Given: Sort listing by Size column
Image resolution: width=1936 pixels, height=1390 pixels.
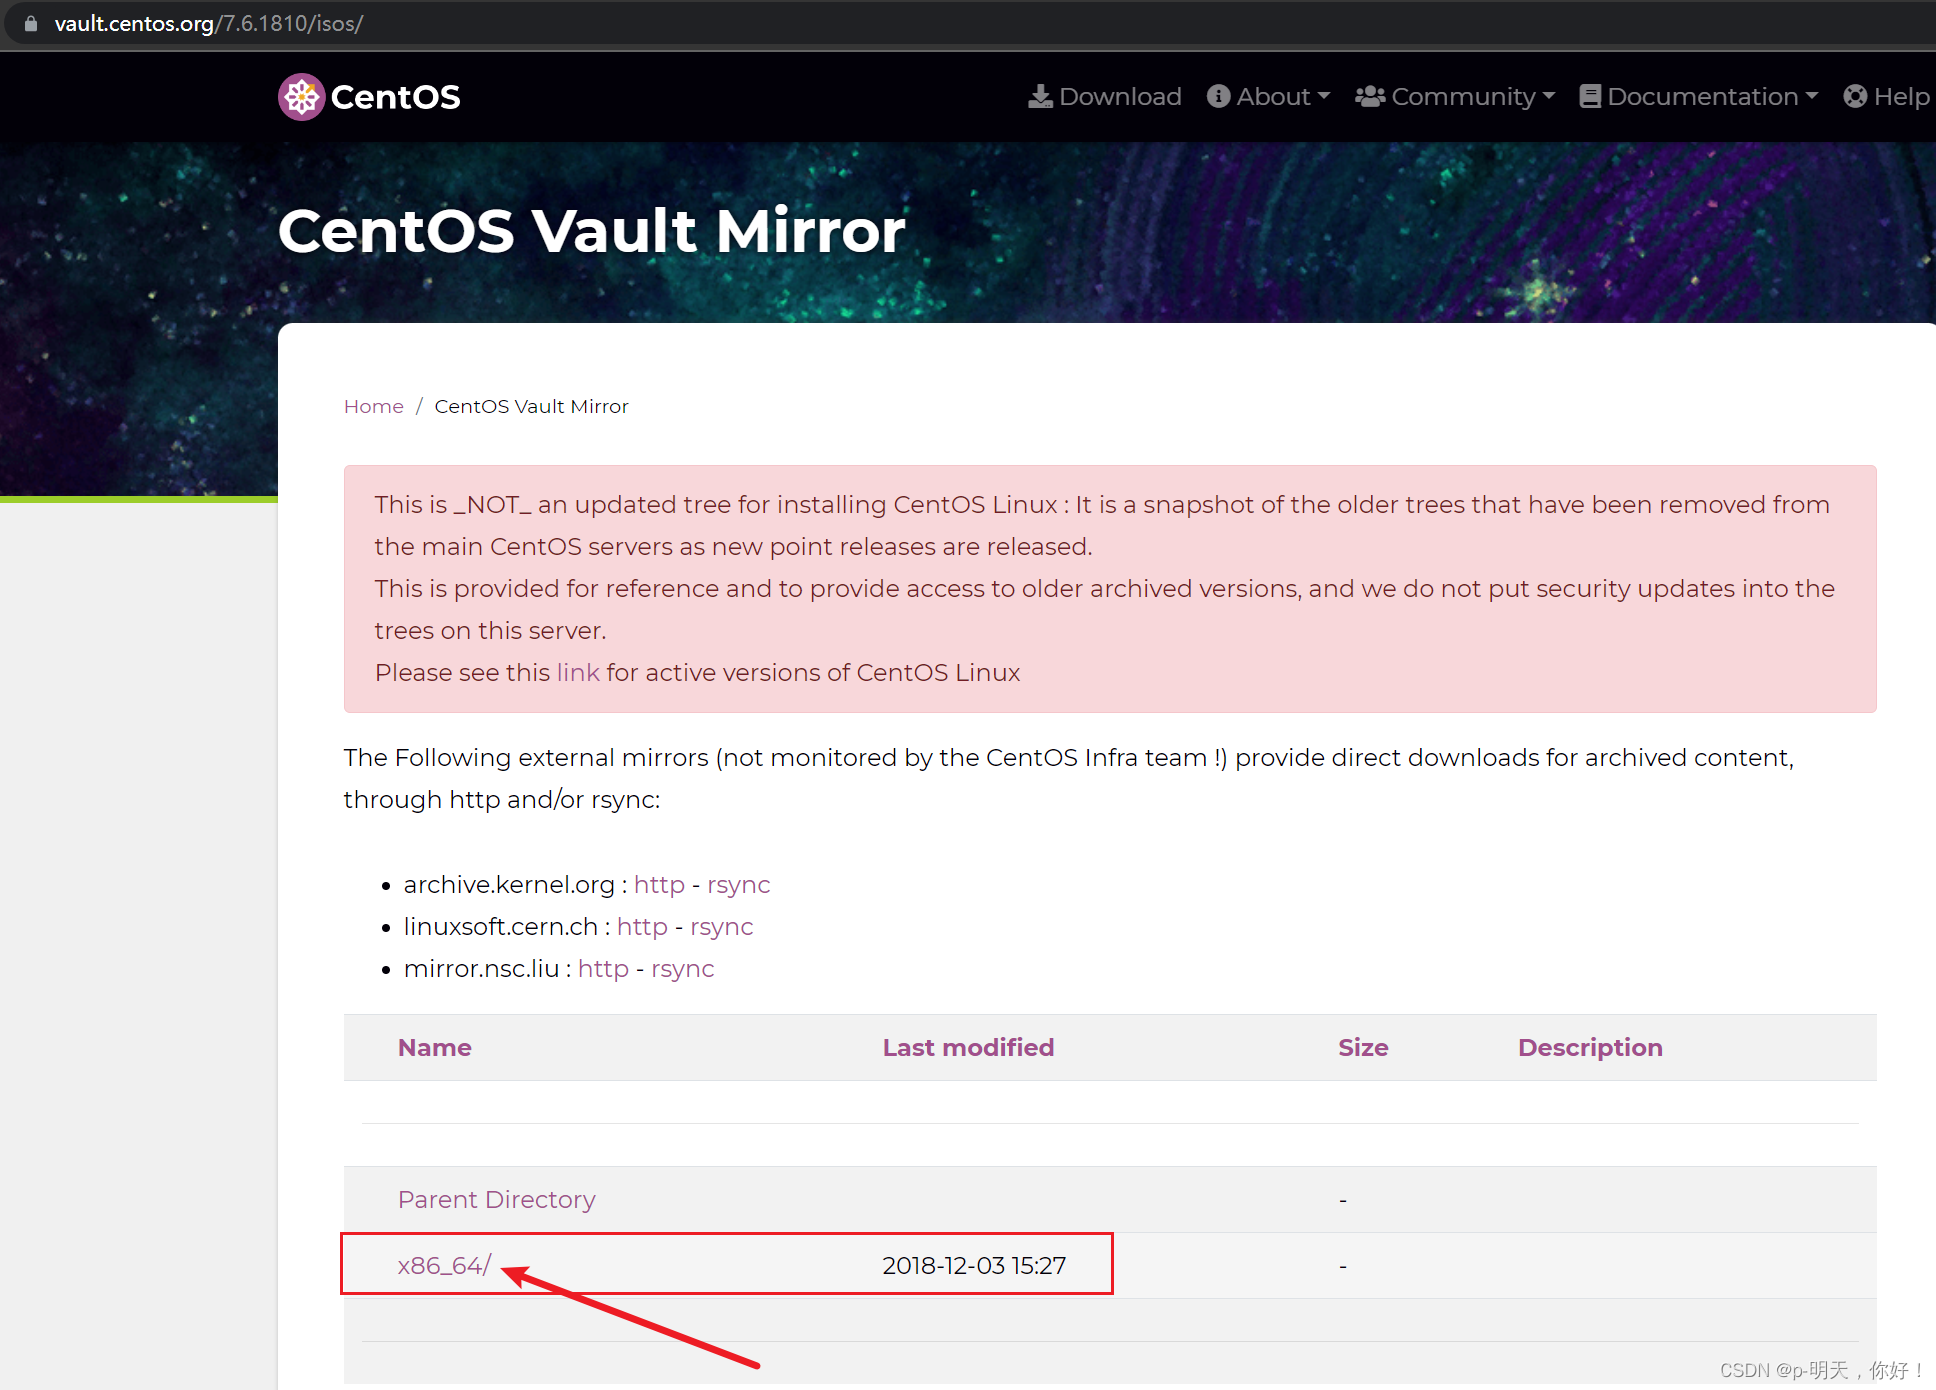Looking at the screenshot, I should coord(1363,1047).
